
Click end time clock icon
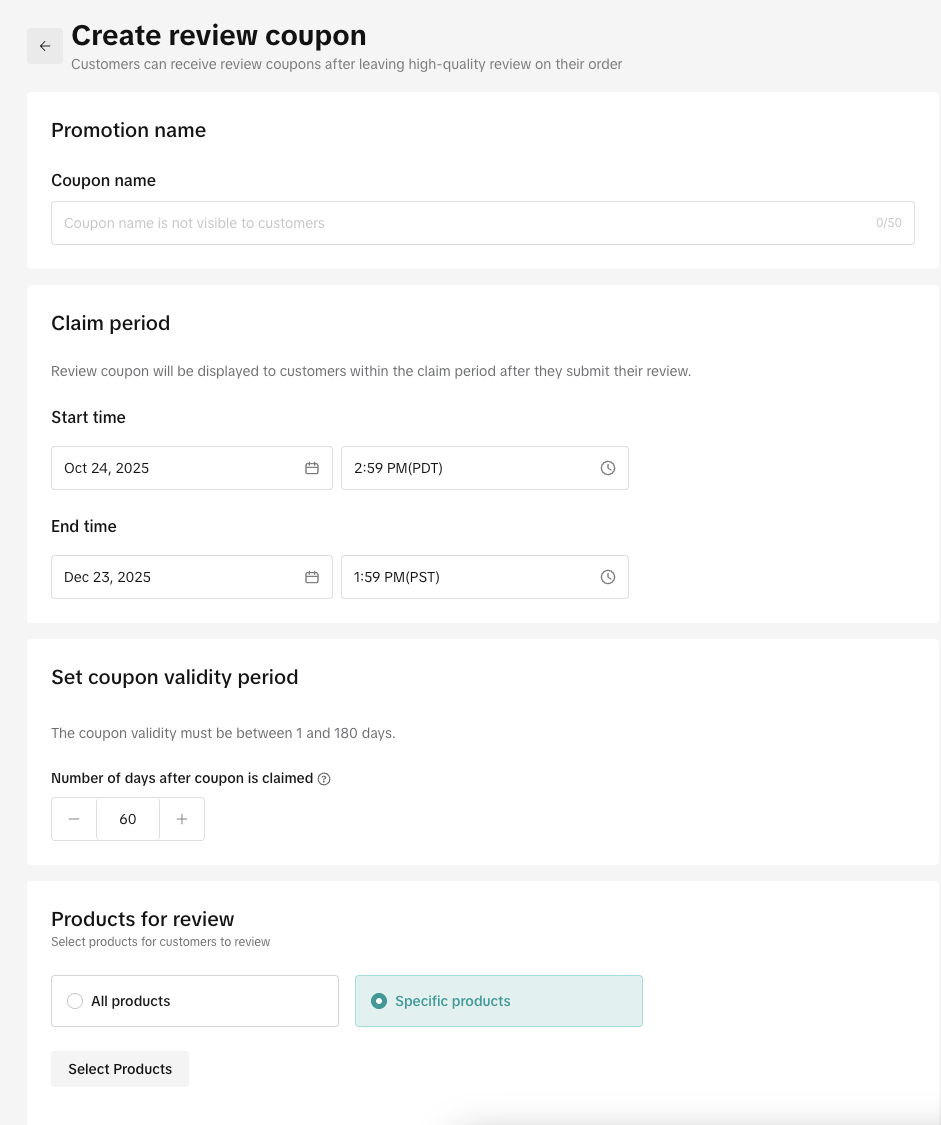click(608, 577)
